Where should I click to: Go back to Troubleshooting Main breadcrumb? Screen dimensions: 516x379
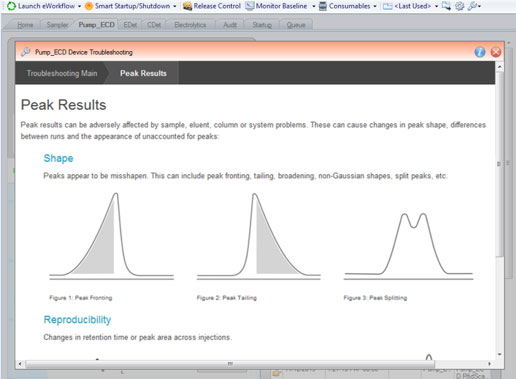pyautogui.click(x=62, y=73)
